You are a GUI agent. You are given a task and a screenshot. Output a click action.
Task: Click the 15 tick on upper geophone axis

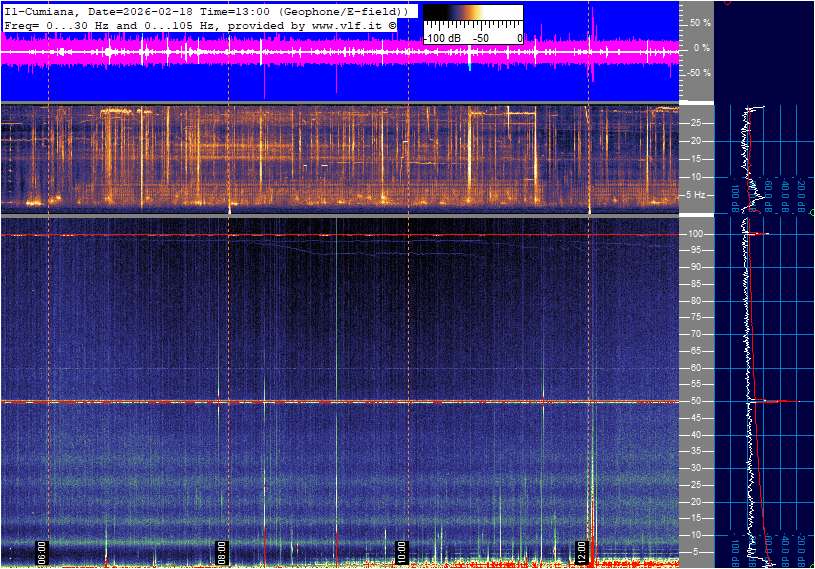tap(696, 159)
